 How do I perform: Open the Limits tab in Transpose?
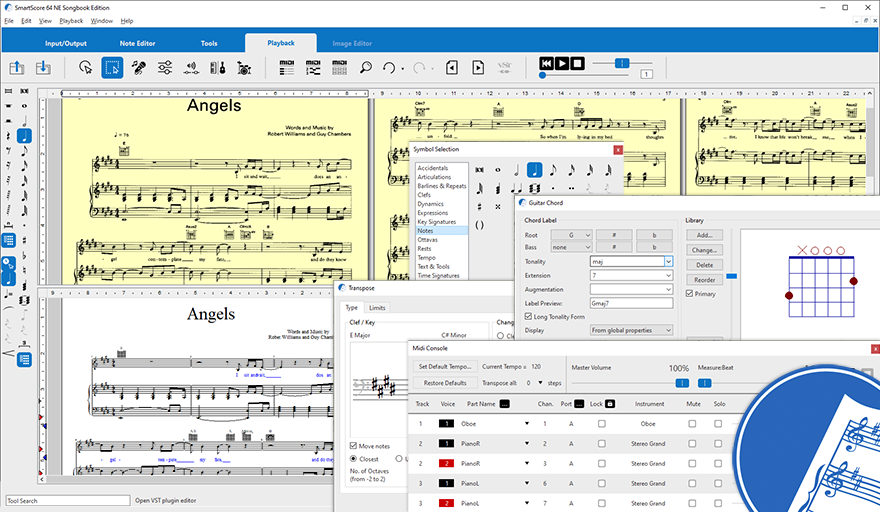pyautogui.click(x=377, y=308)
